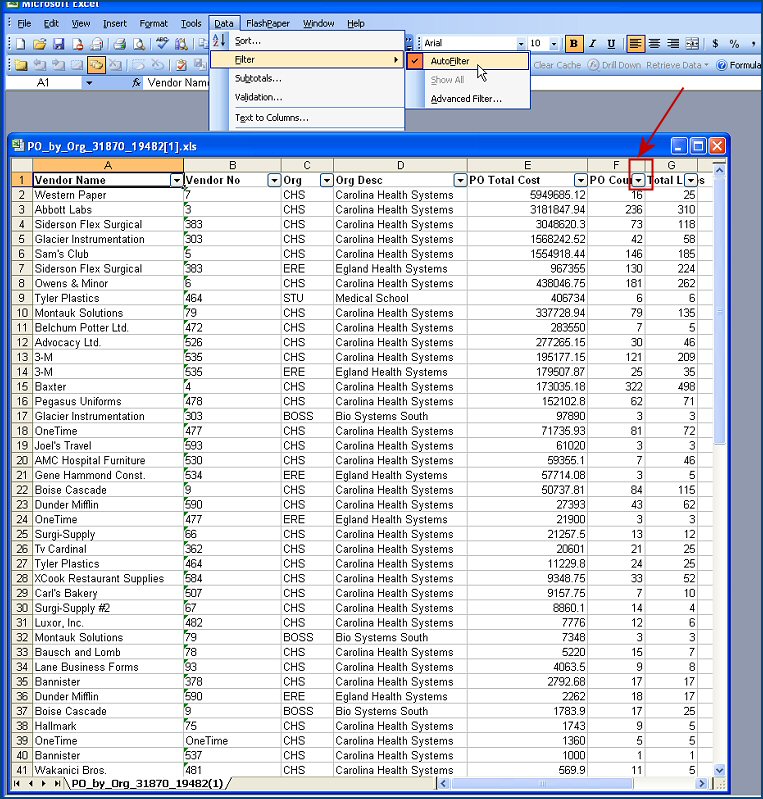Viewport: 763px width, 799px height.
Task: Toggle the checked AutoFilter option
Action: [449, 61]
